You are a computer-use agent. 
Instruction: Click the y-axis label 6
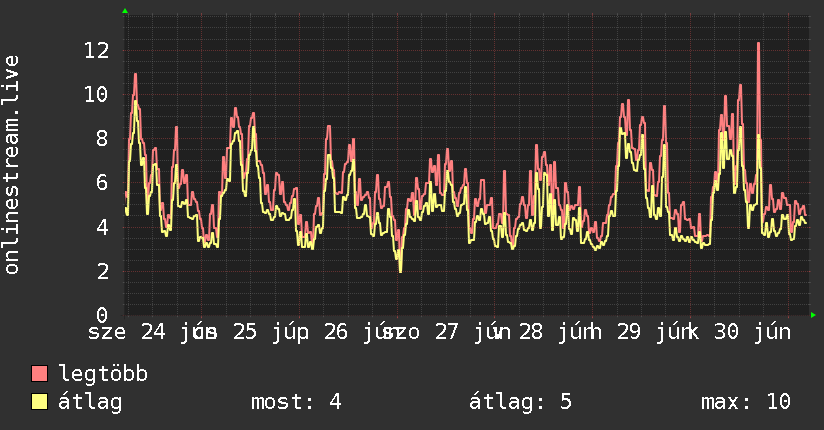(x=102, y=183)
